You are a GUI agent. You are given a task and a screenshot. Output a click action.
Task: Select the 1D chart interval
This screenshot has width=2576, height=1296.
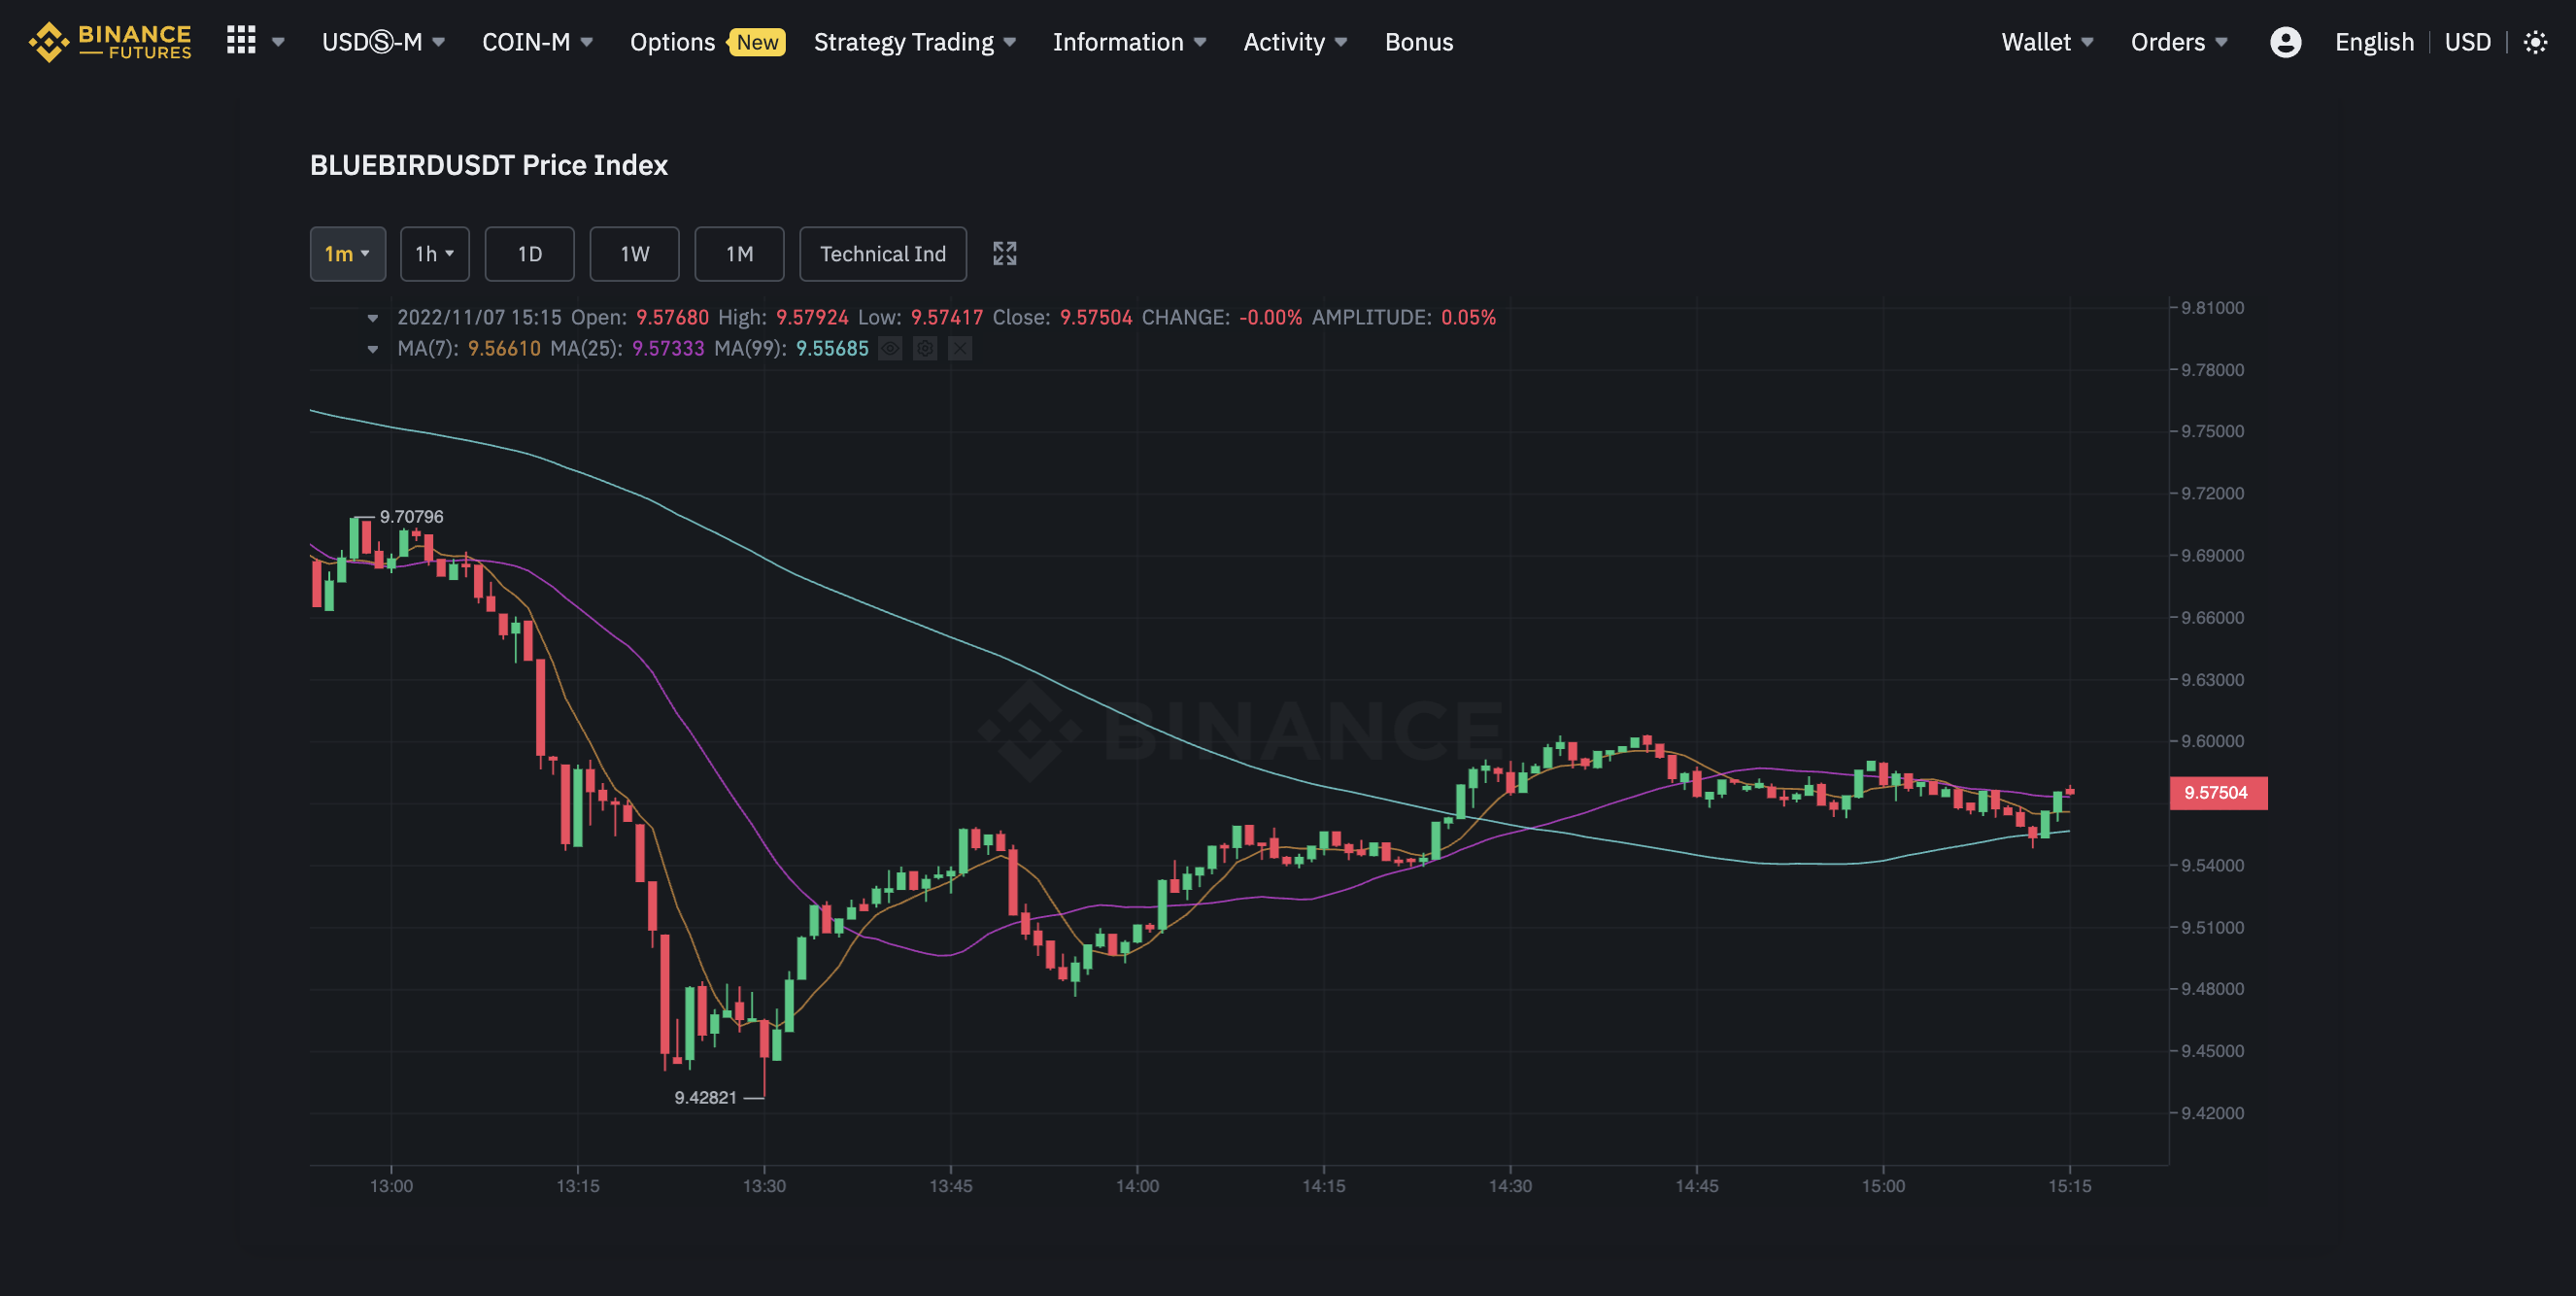pos(529,254)
